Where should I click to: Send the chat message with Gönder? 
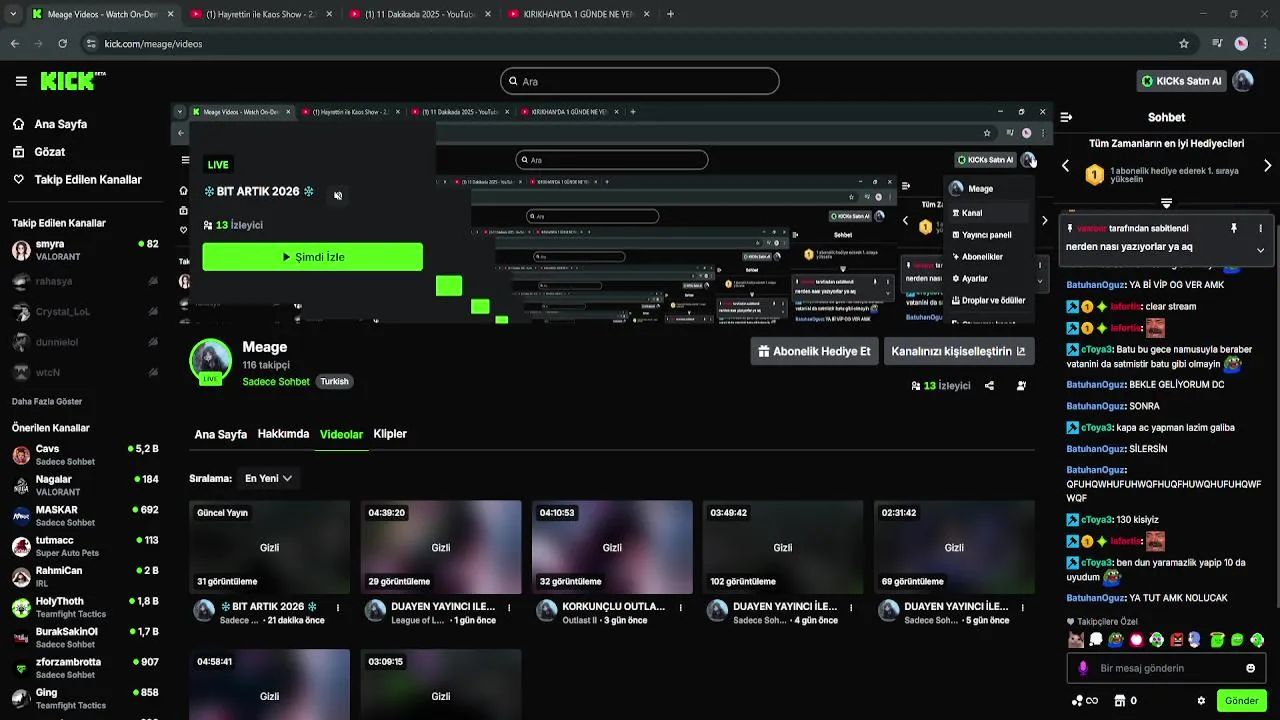click(1241, 701)
